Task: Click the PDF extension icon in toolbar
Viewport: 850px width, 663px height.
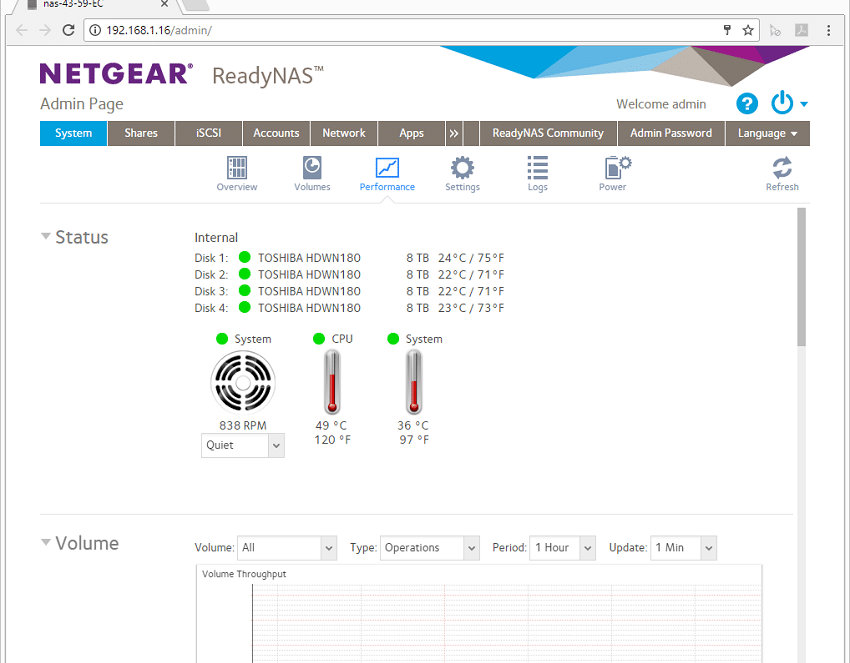Action: pyautogui.click(x=801, y=30)
